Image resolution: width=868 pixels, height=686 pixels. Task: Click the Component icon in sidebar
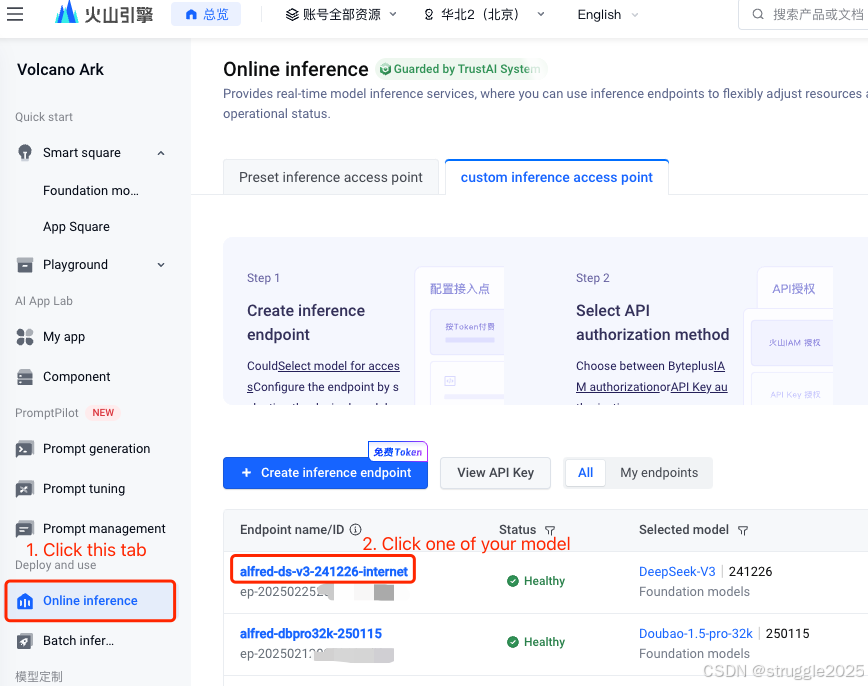point(25,377)
